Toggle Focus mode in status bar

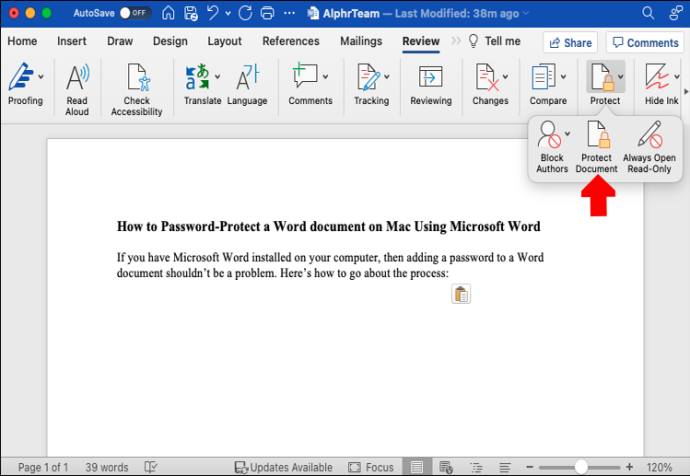coord(371,467)
